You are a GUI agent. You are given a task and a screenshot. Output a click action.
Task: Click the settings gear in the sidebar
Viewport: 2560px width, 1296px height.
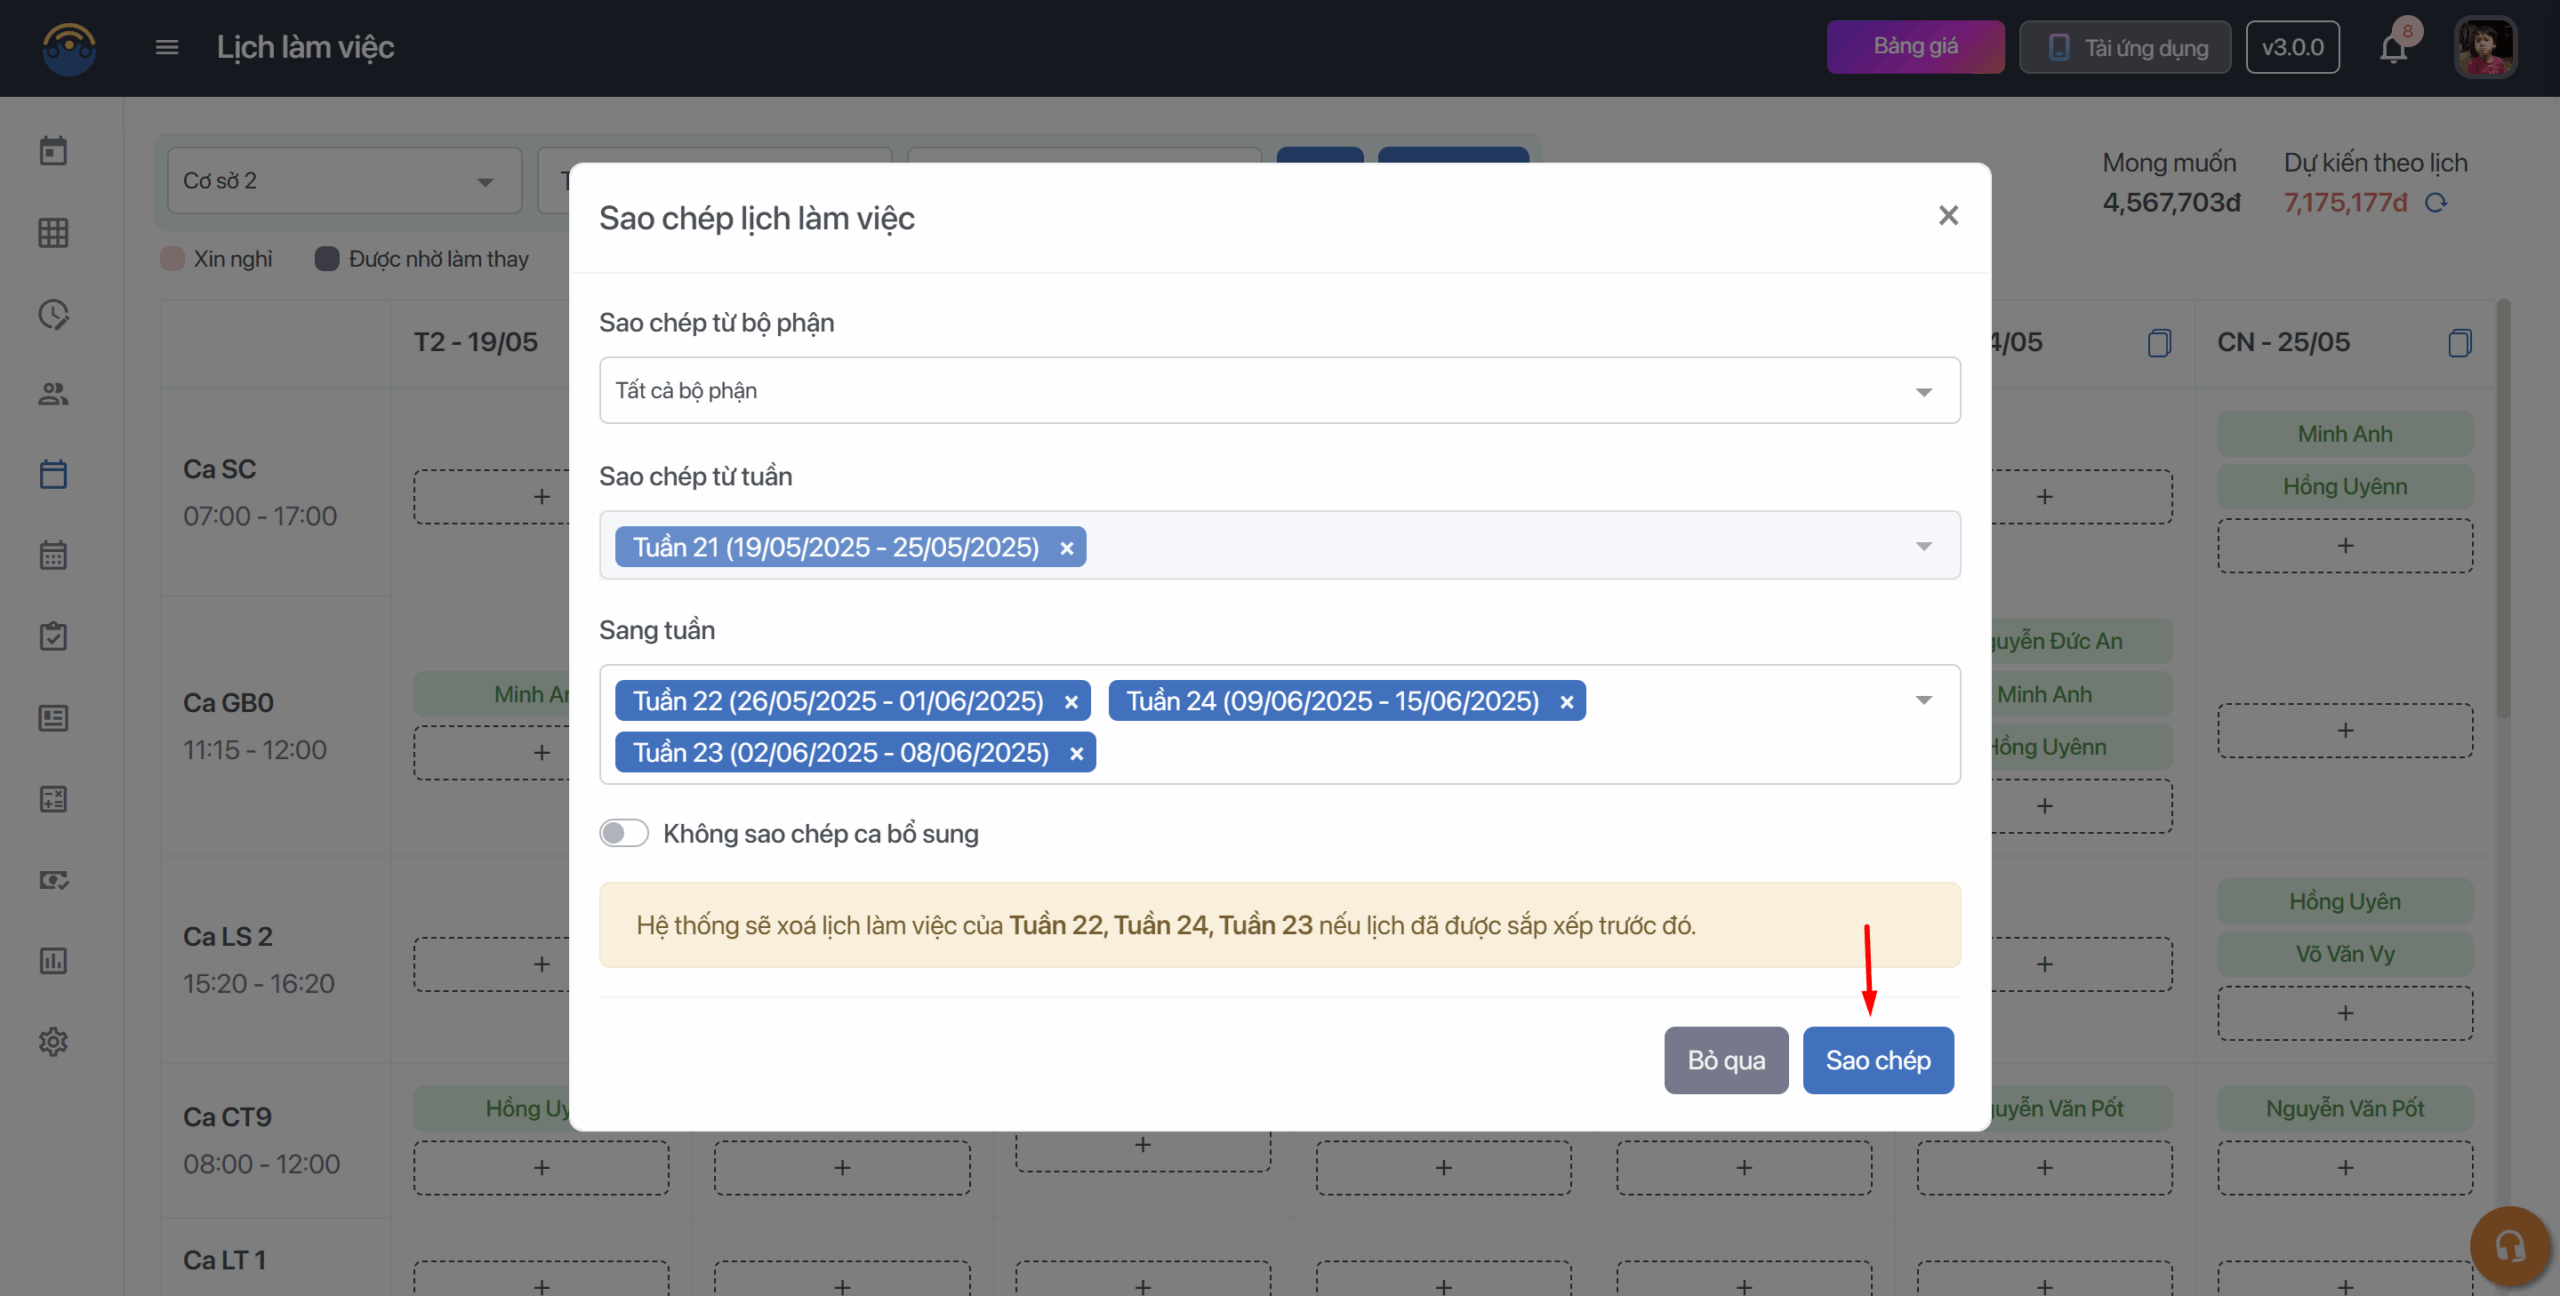coord(53,1042)
